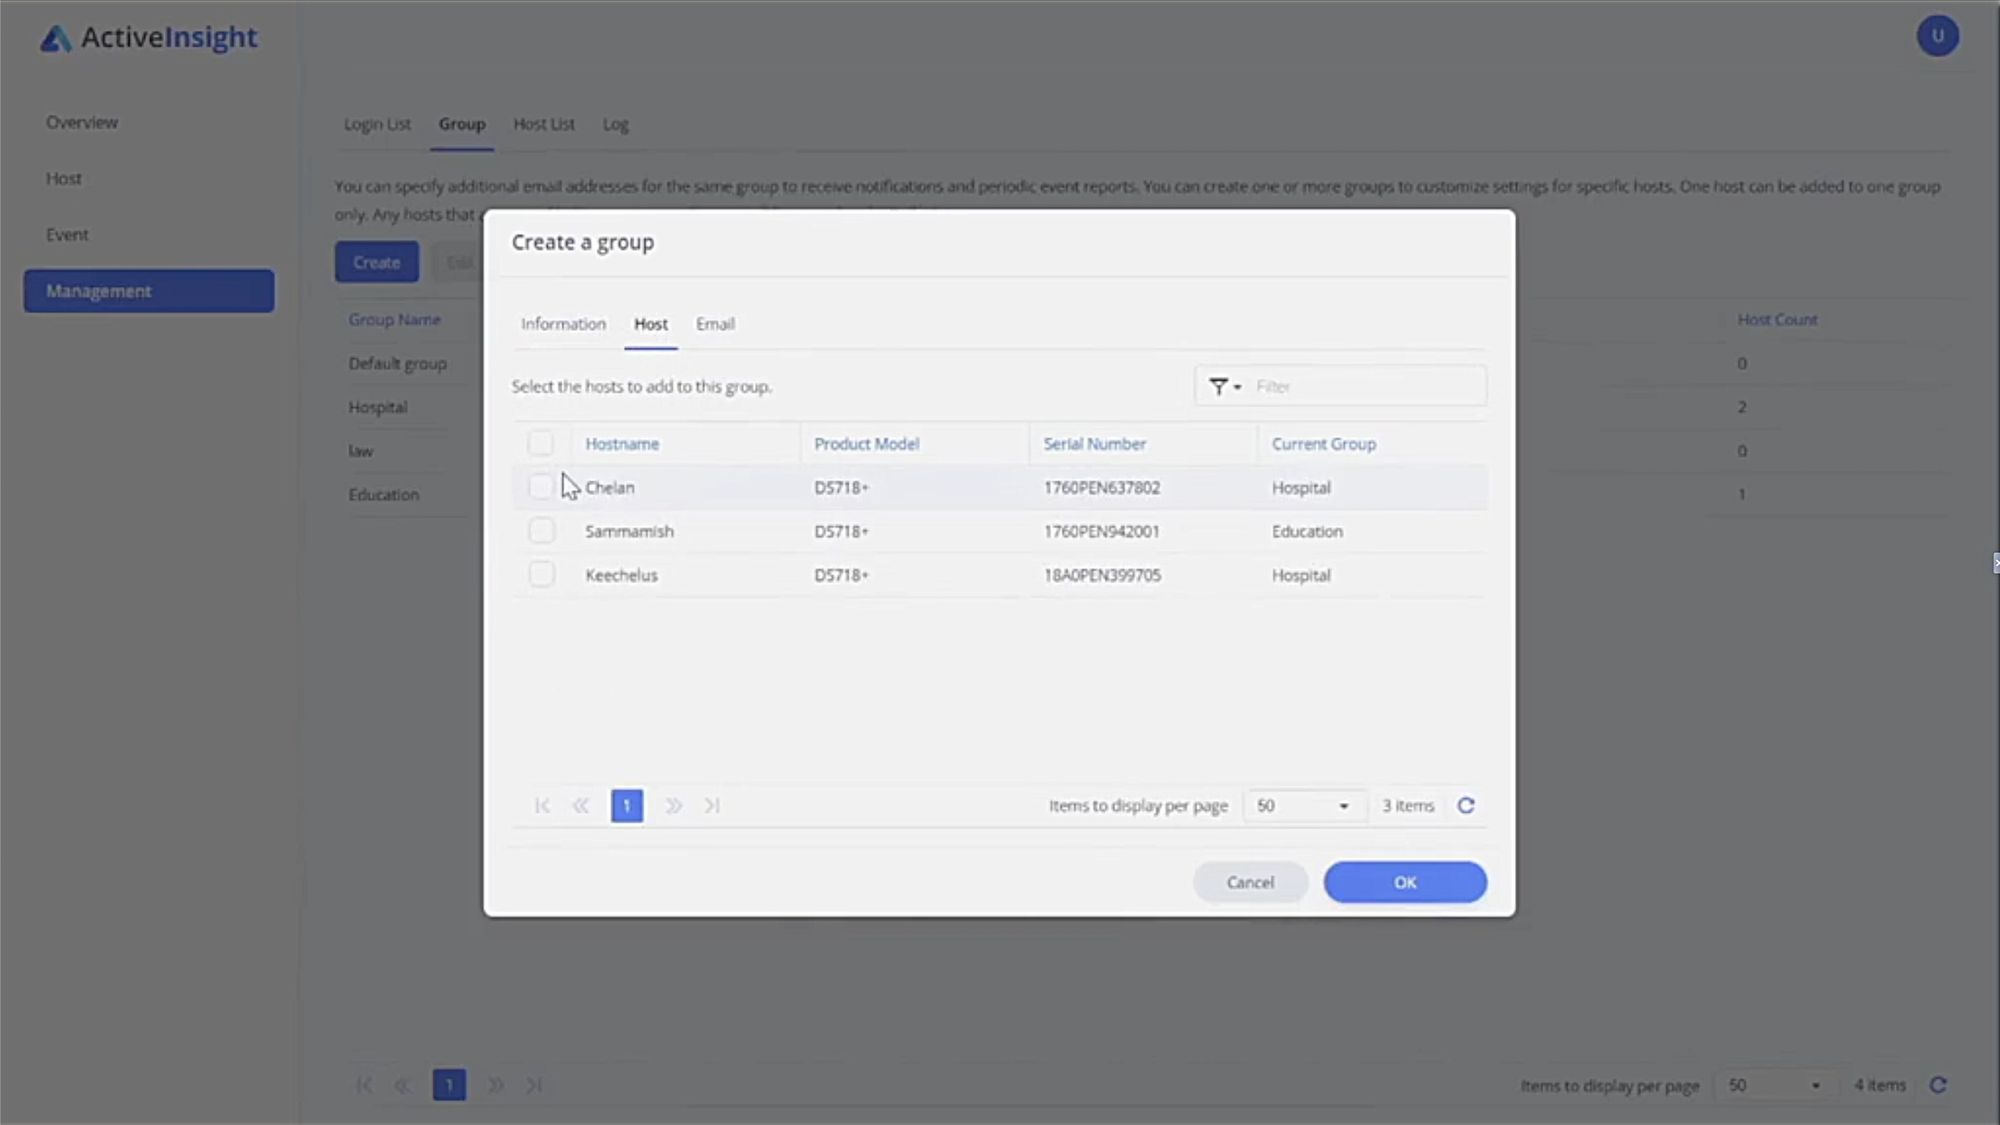
Task: Click the Group Name column header
Action: coord(394,319)
